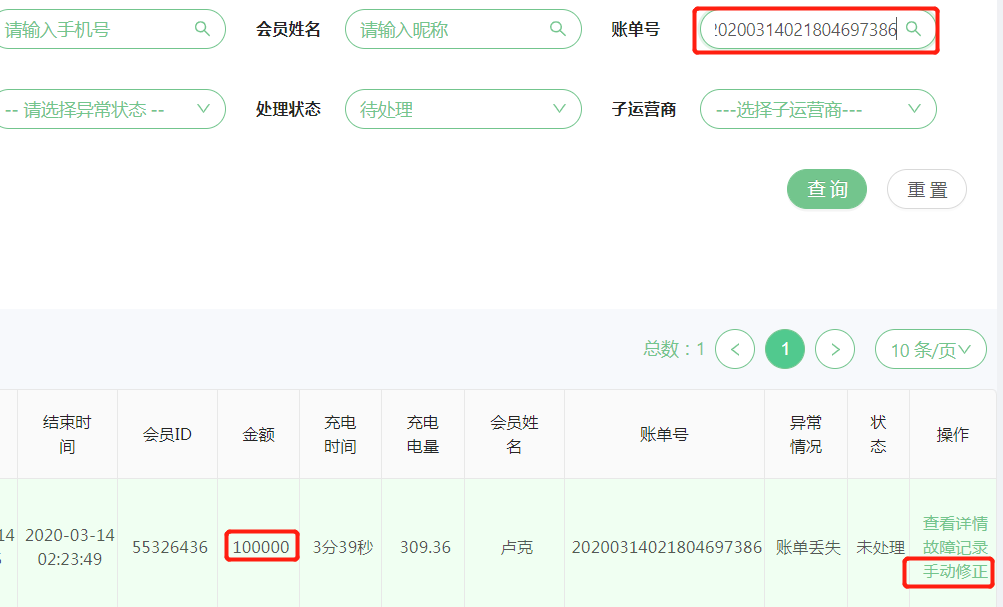The height and width of the screenshot is (607, 1003).
Task: Click the 充电电量 column header
Action: [423, 435]
